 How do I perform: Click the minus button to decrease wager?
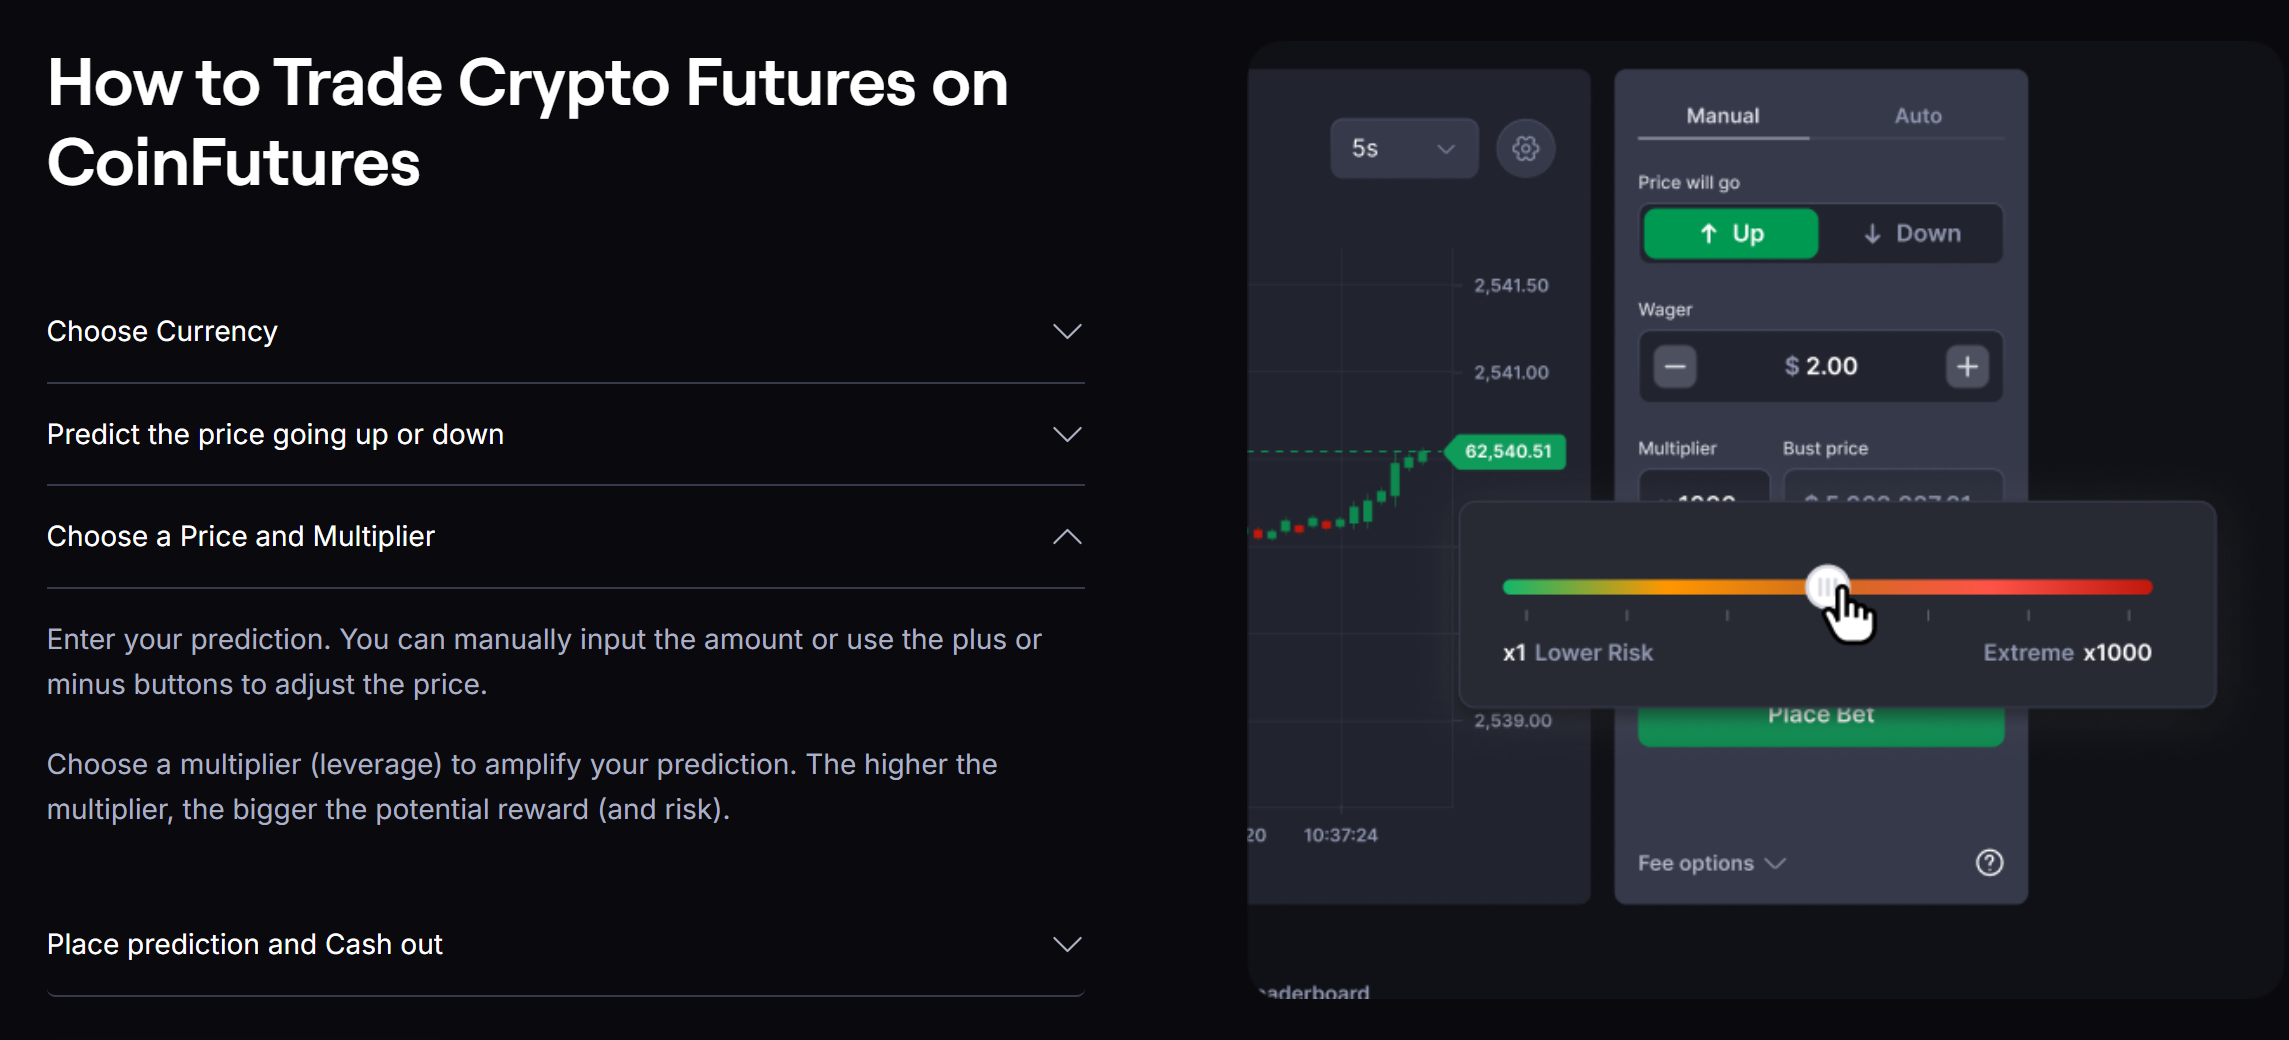pyautogui.click(x=1674, y=366)
